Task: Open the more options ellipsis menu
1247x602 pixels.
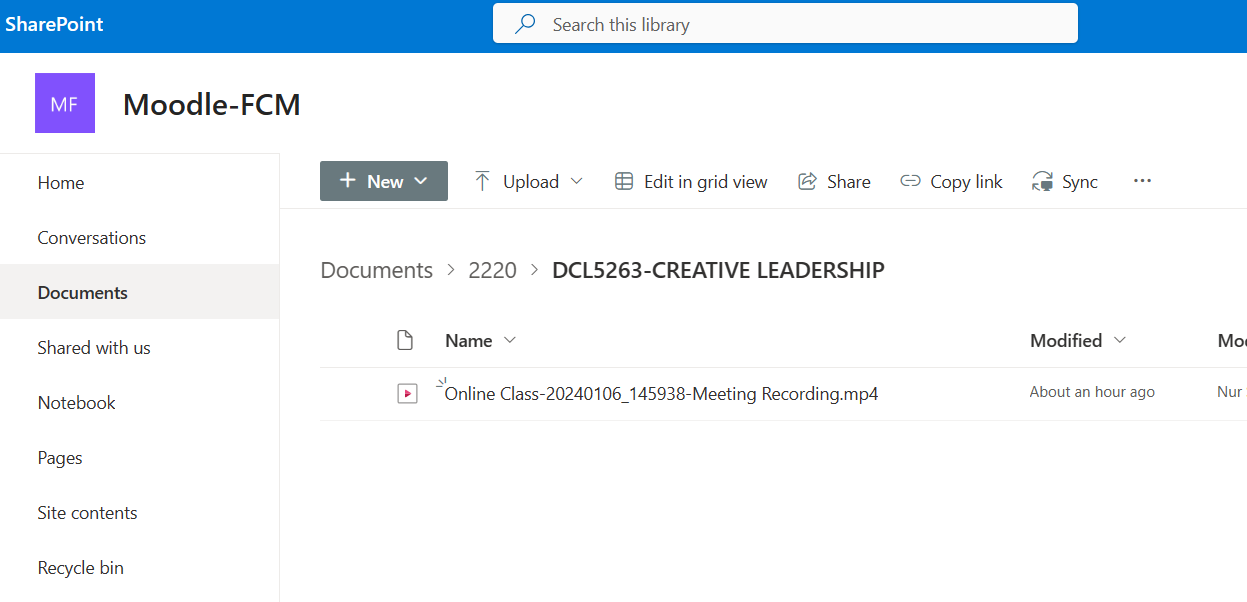Action: pos(1142,181)
